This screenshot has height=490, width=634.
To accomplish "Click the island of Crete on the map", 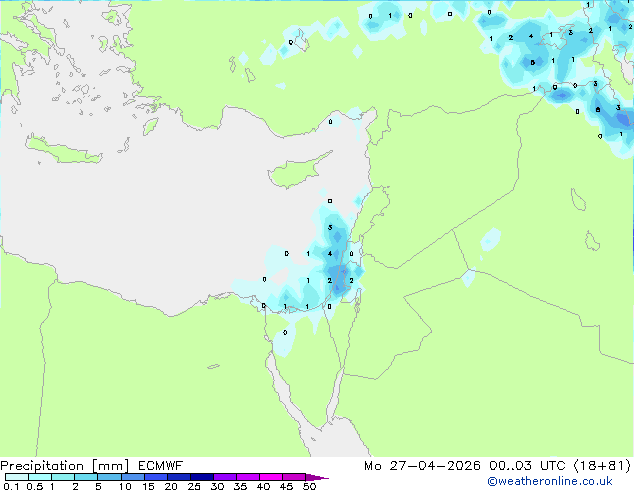I will click(63, 150).
